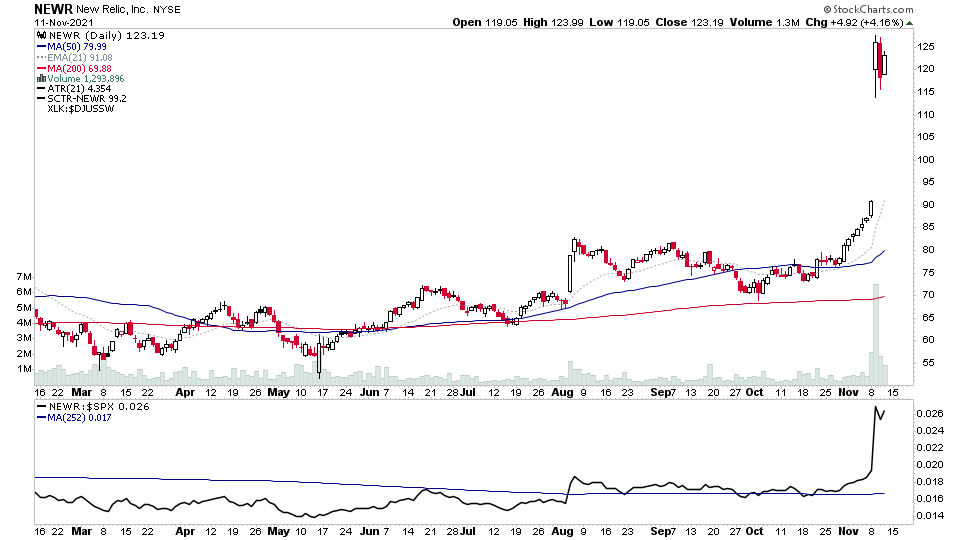Viewport: 960px width, 540px height.
Task: Click the 7M volume axis label
Action: (24, 277)
